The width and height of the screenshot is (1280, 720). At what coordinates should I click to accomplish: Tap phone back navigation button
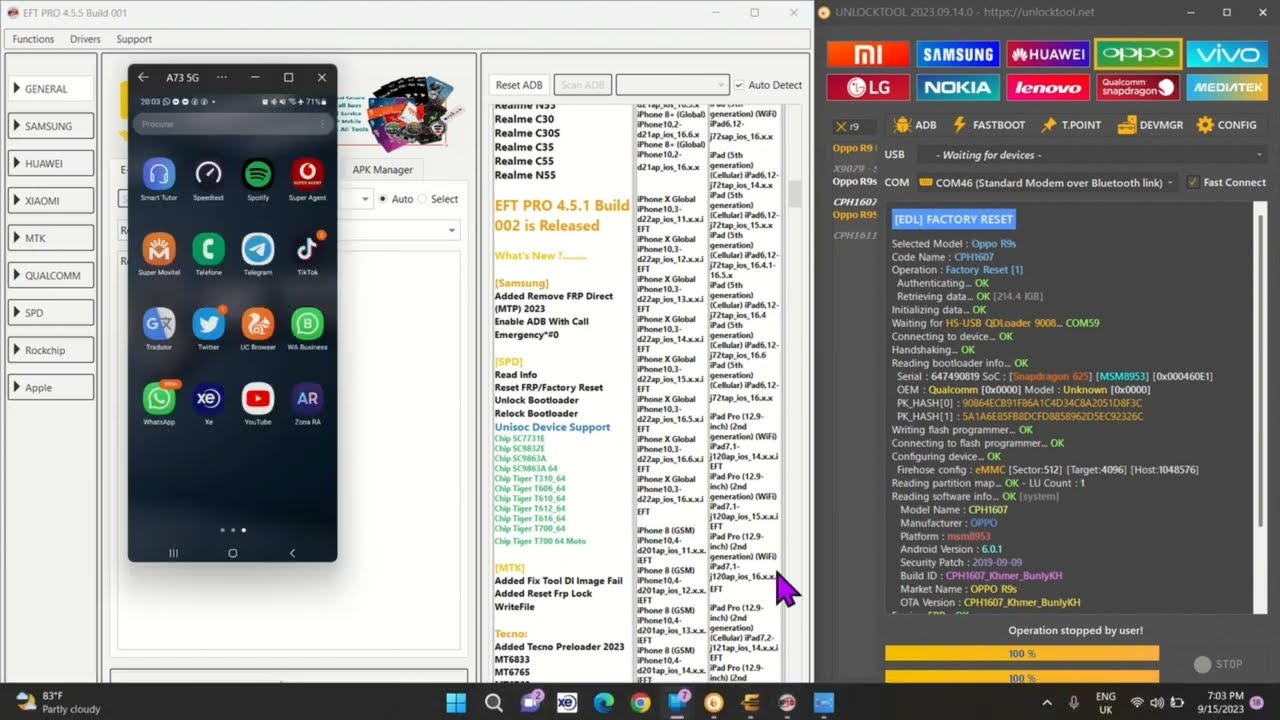coord(292,552)
